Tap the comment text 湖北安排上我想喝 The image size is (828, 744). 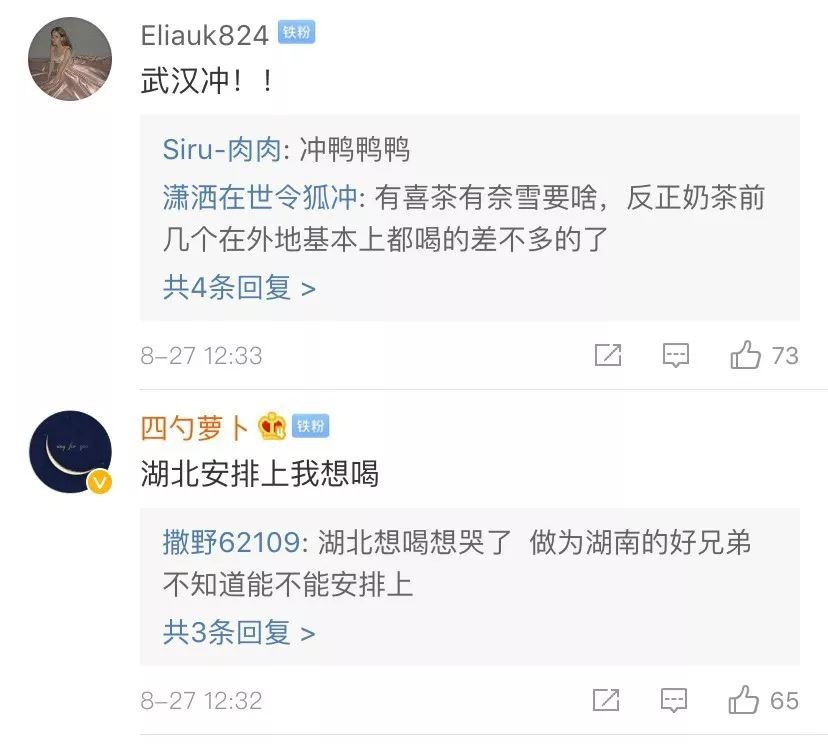pos(260,473)
